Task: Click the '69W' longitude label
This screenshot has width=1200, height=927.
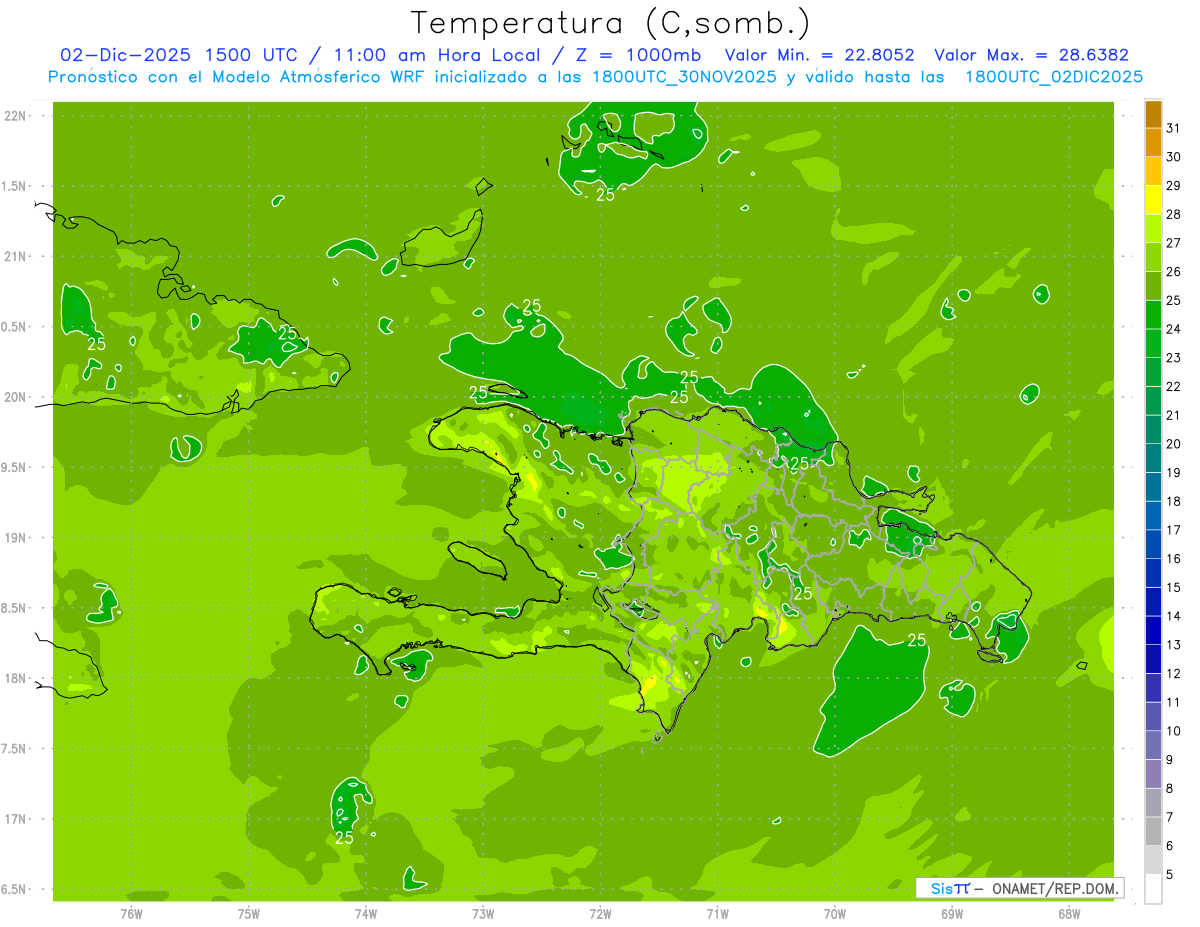Action: 952,913
